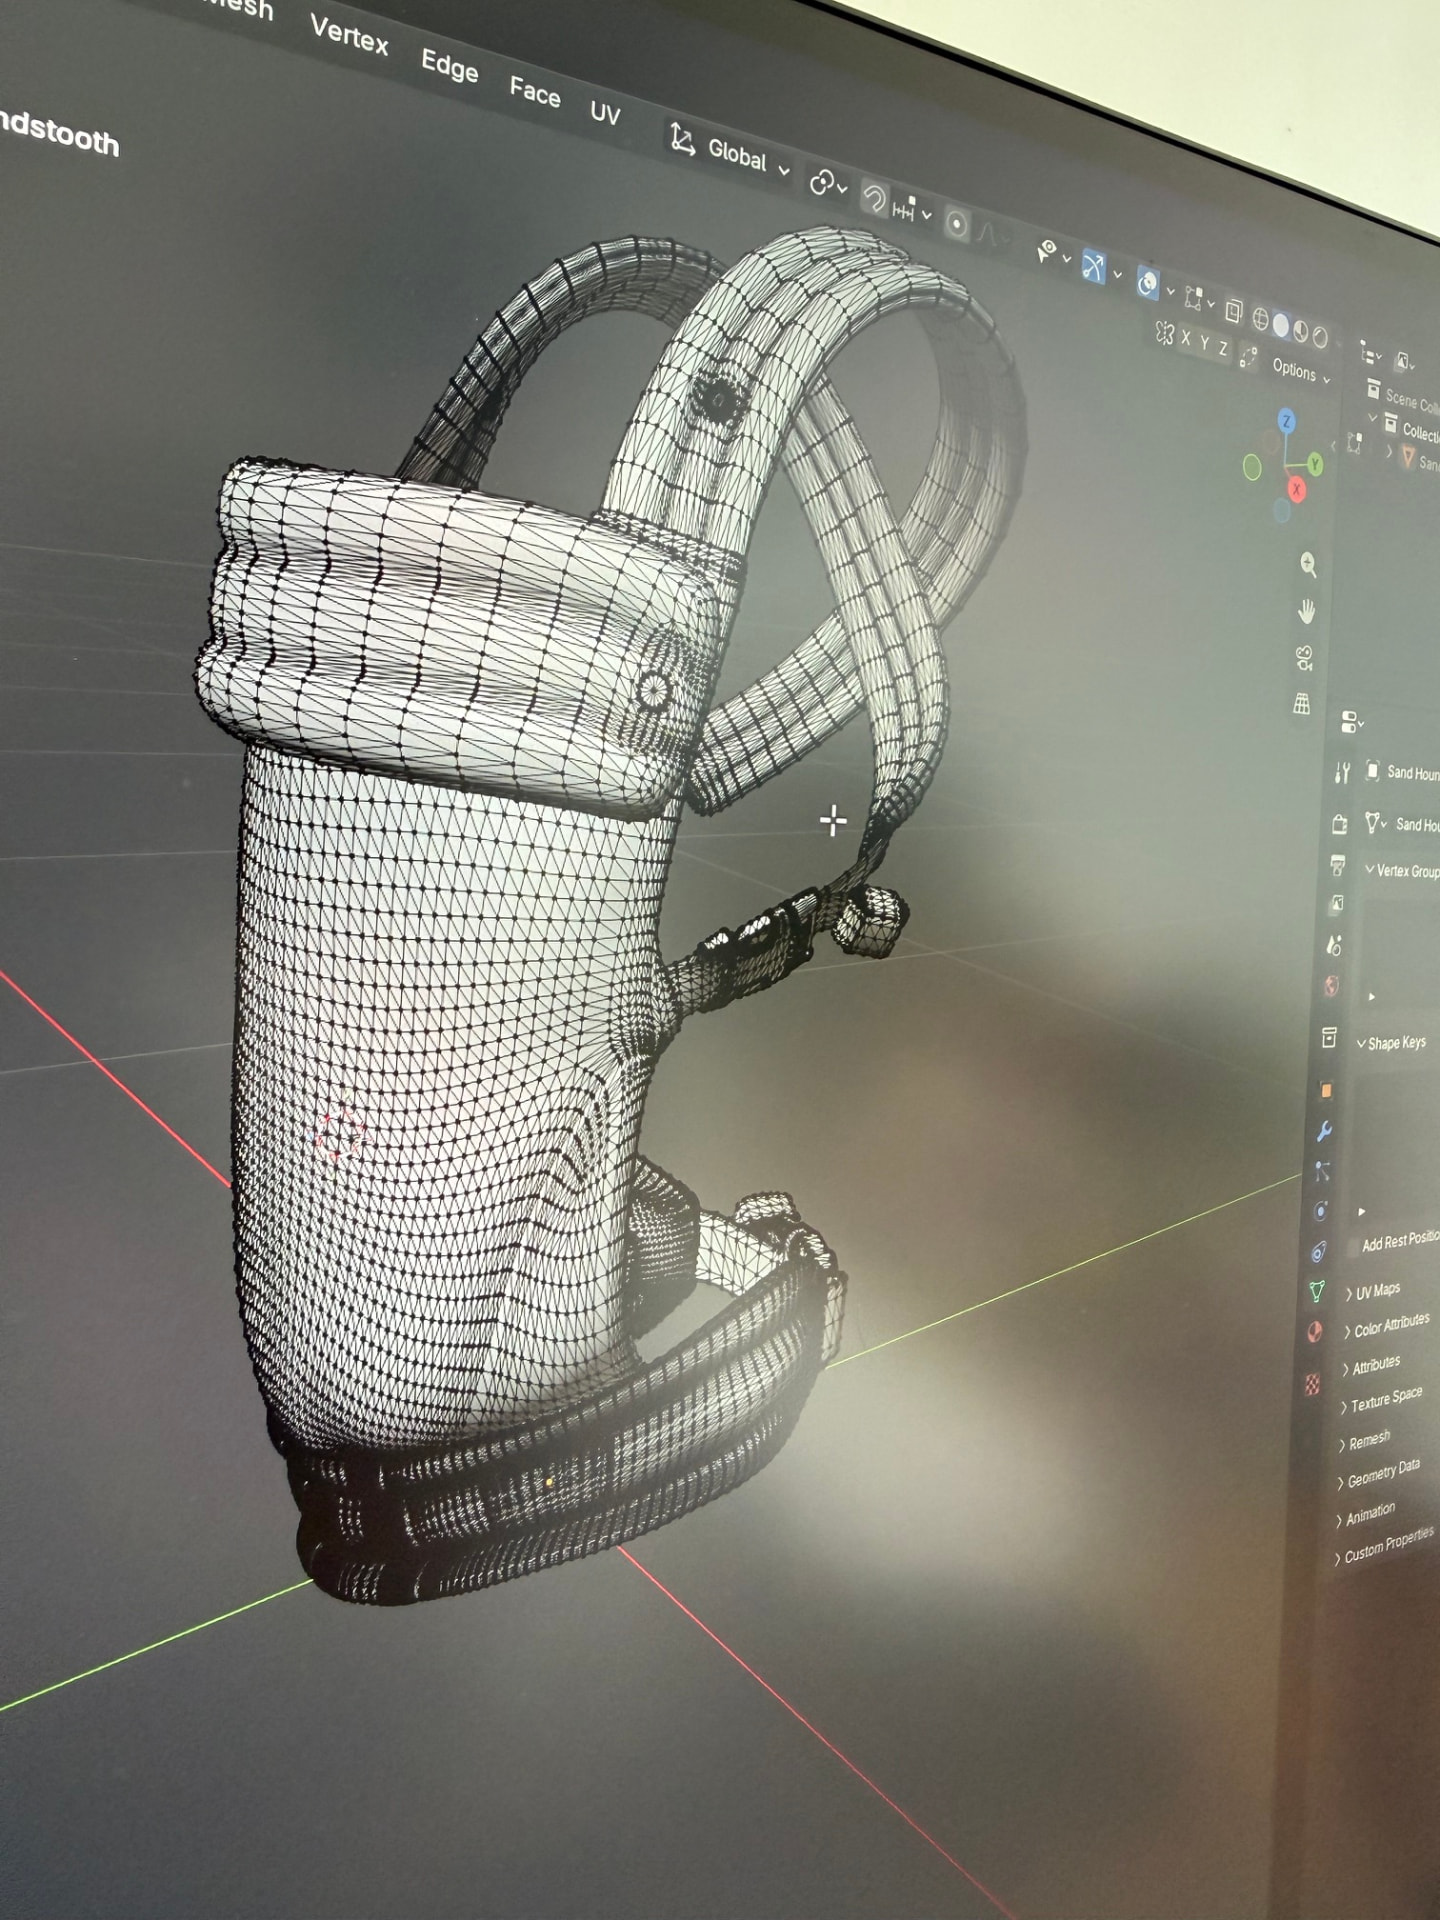Open the Global transform orientation dropdown
Screen dimensions: 1440x1920
tap(730, 152)
